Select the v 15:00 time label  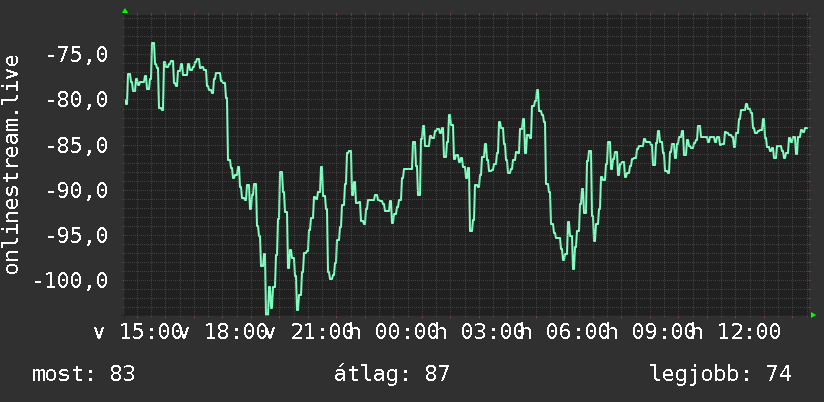coord(138,332)
